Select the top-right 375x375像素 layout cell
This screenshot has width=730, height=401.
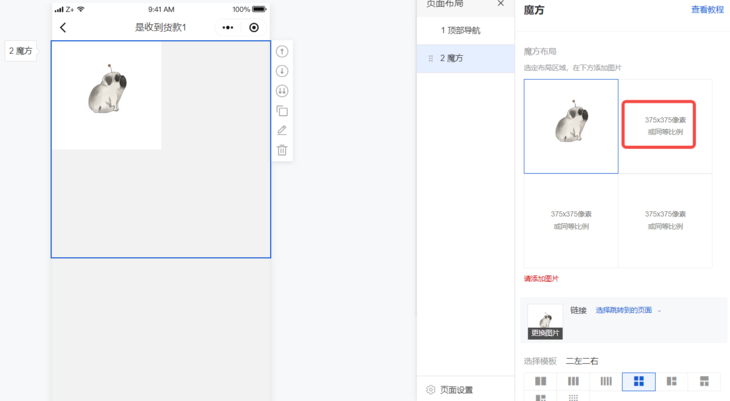(x=665, y=126)
